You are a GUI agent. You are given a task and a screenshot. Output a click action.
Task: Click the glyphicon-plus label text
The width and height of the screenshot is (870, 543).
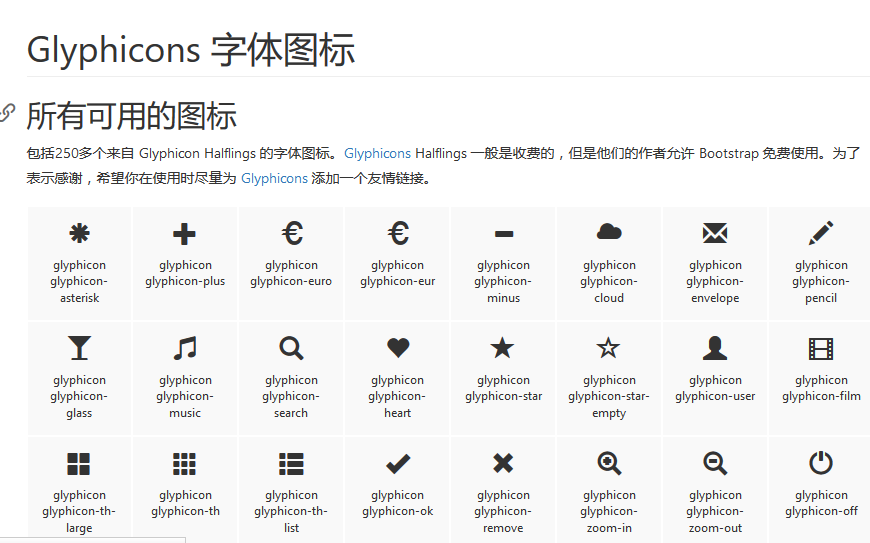[x=185, y=273]
